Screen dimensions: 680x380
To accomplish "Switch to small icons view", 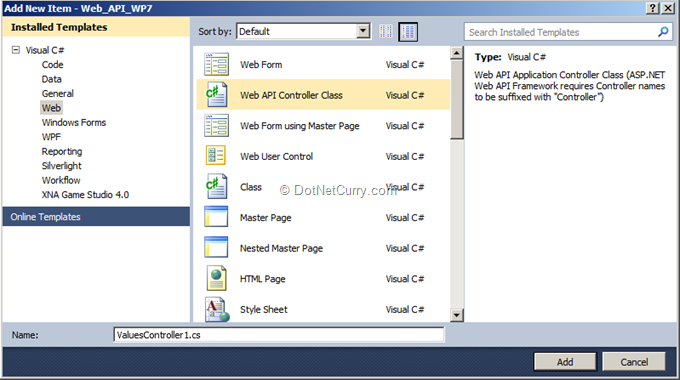I will 386,31.
